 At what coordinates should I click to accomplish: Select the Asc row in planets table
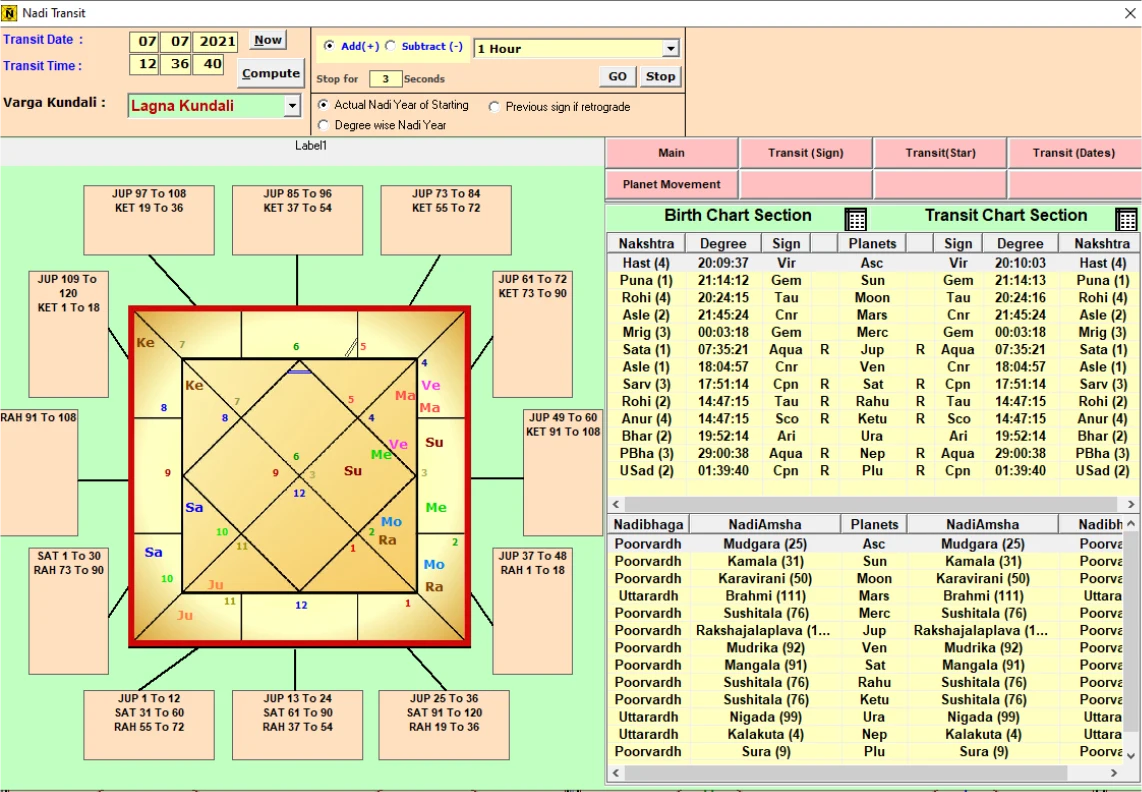(x=873, y=263)
